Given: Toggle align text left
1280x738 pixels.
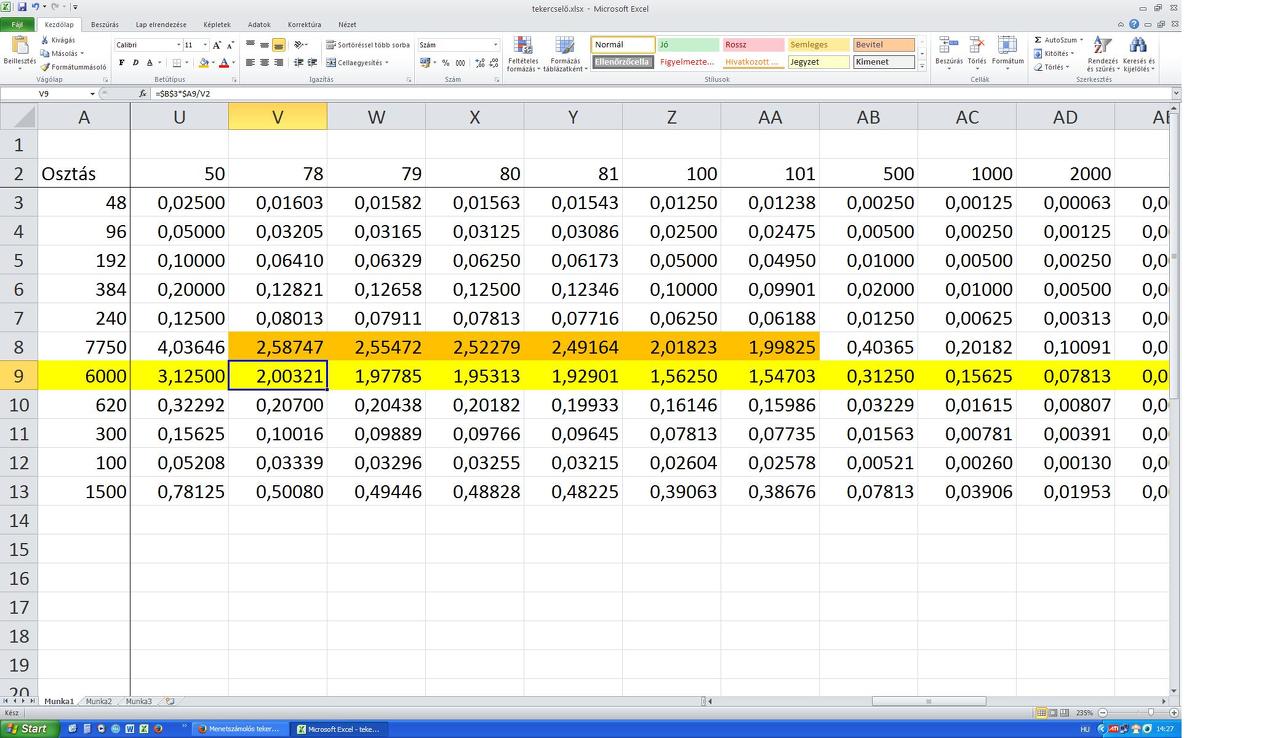Looking at the screenshot, I should point(251,62).
